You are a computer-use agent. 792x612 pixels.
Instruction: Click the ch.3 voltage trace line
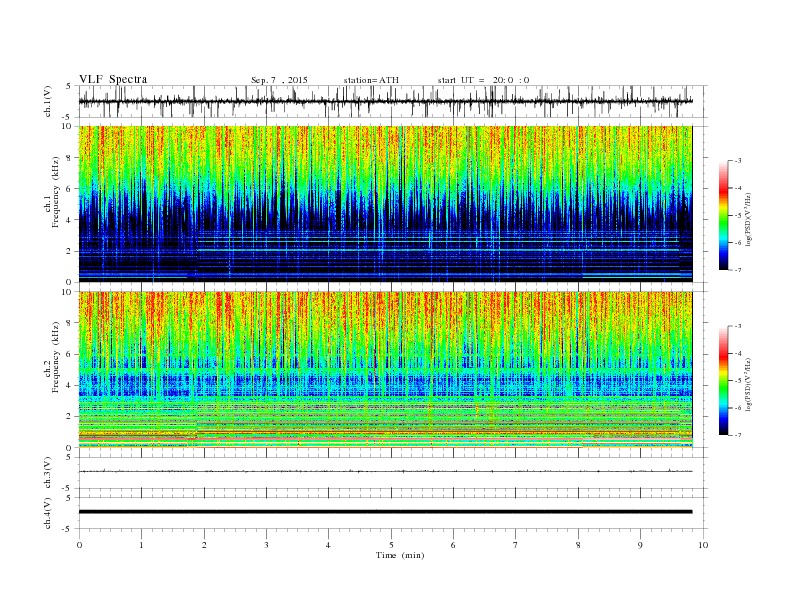coord(385,472)
